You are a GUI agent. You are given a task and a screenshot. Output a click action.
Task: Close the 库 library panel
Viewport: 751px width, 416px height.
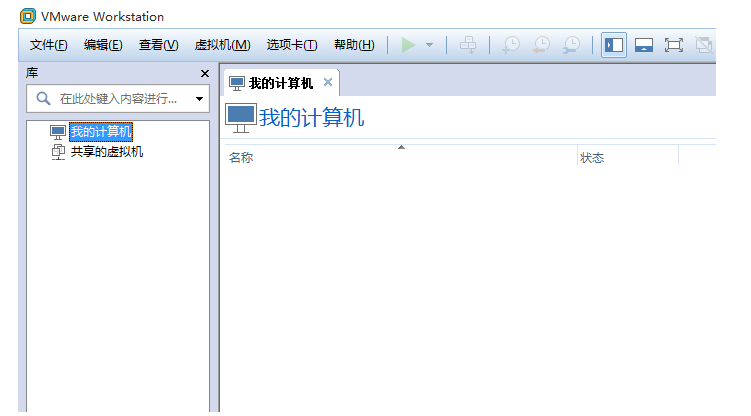click(205, 73)
